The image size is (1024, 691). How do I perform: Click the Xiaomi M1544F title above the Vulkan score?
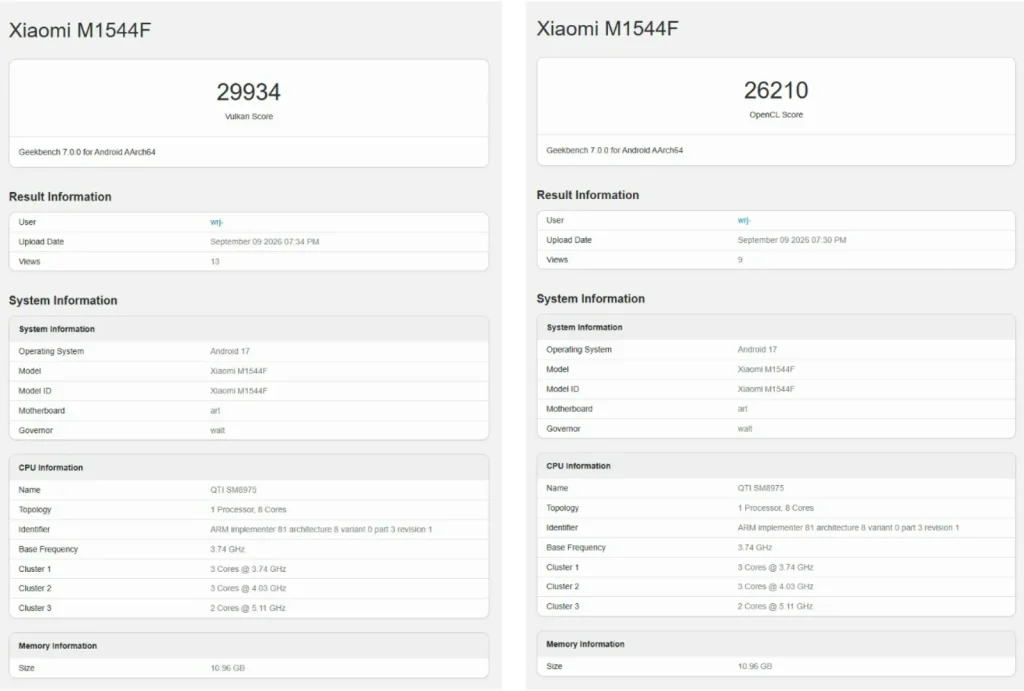[x=80, y=30]
